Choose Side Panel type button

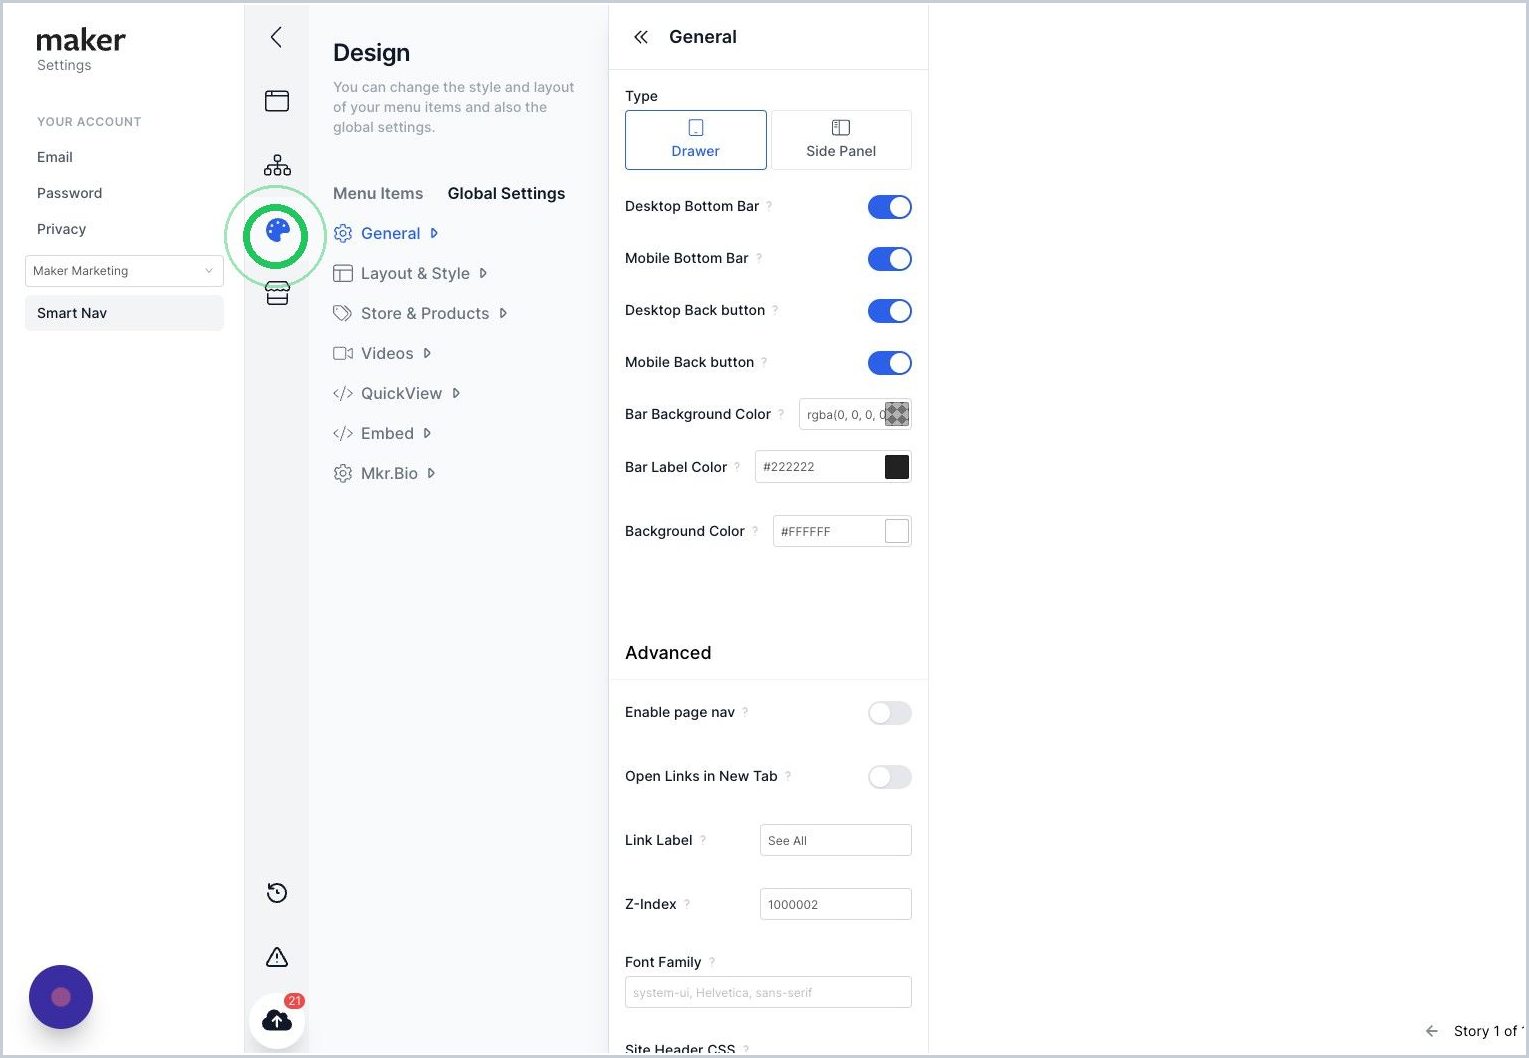pyautogui.click(x=841, y=140)
